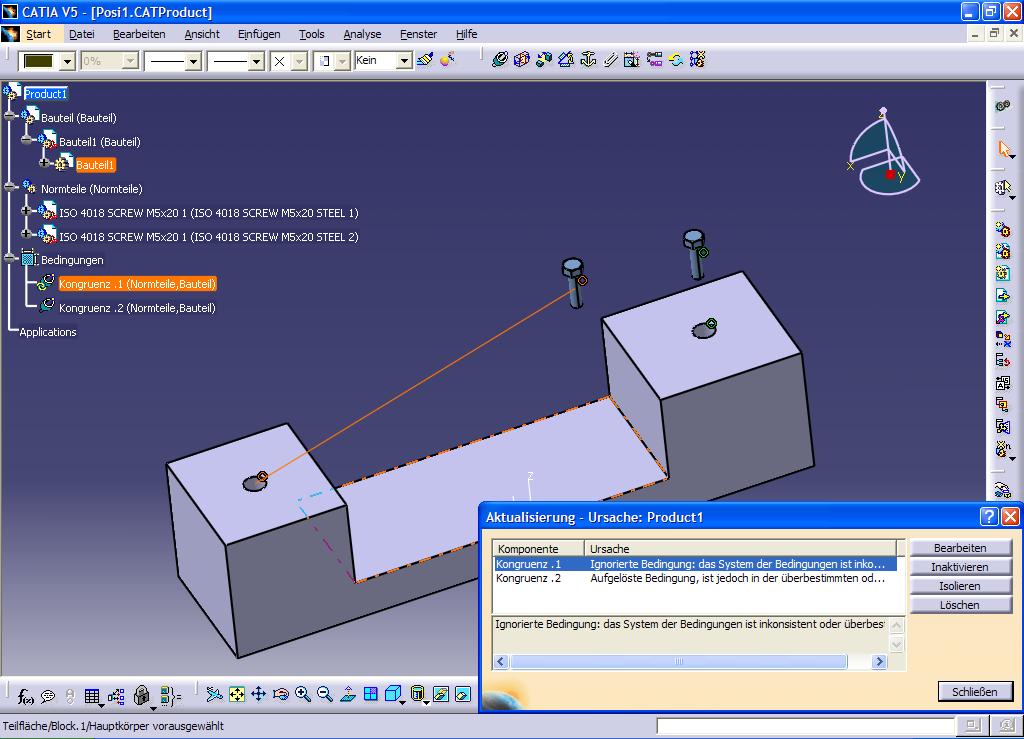Click the dark fill color swatch

point(39,61)
